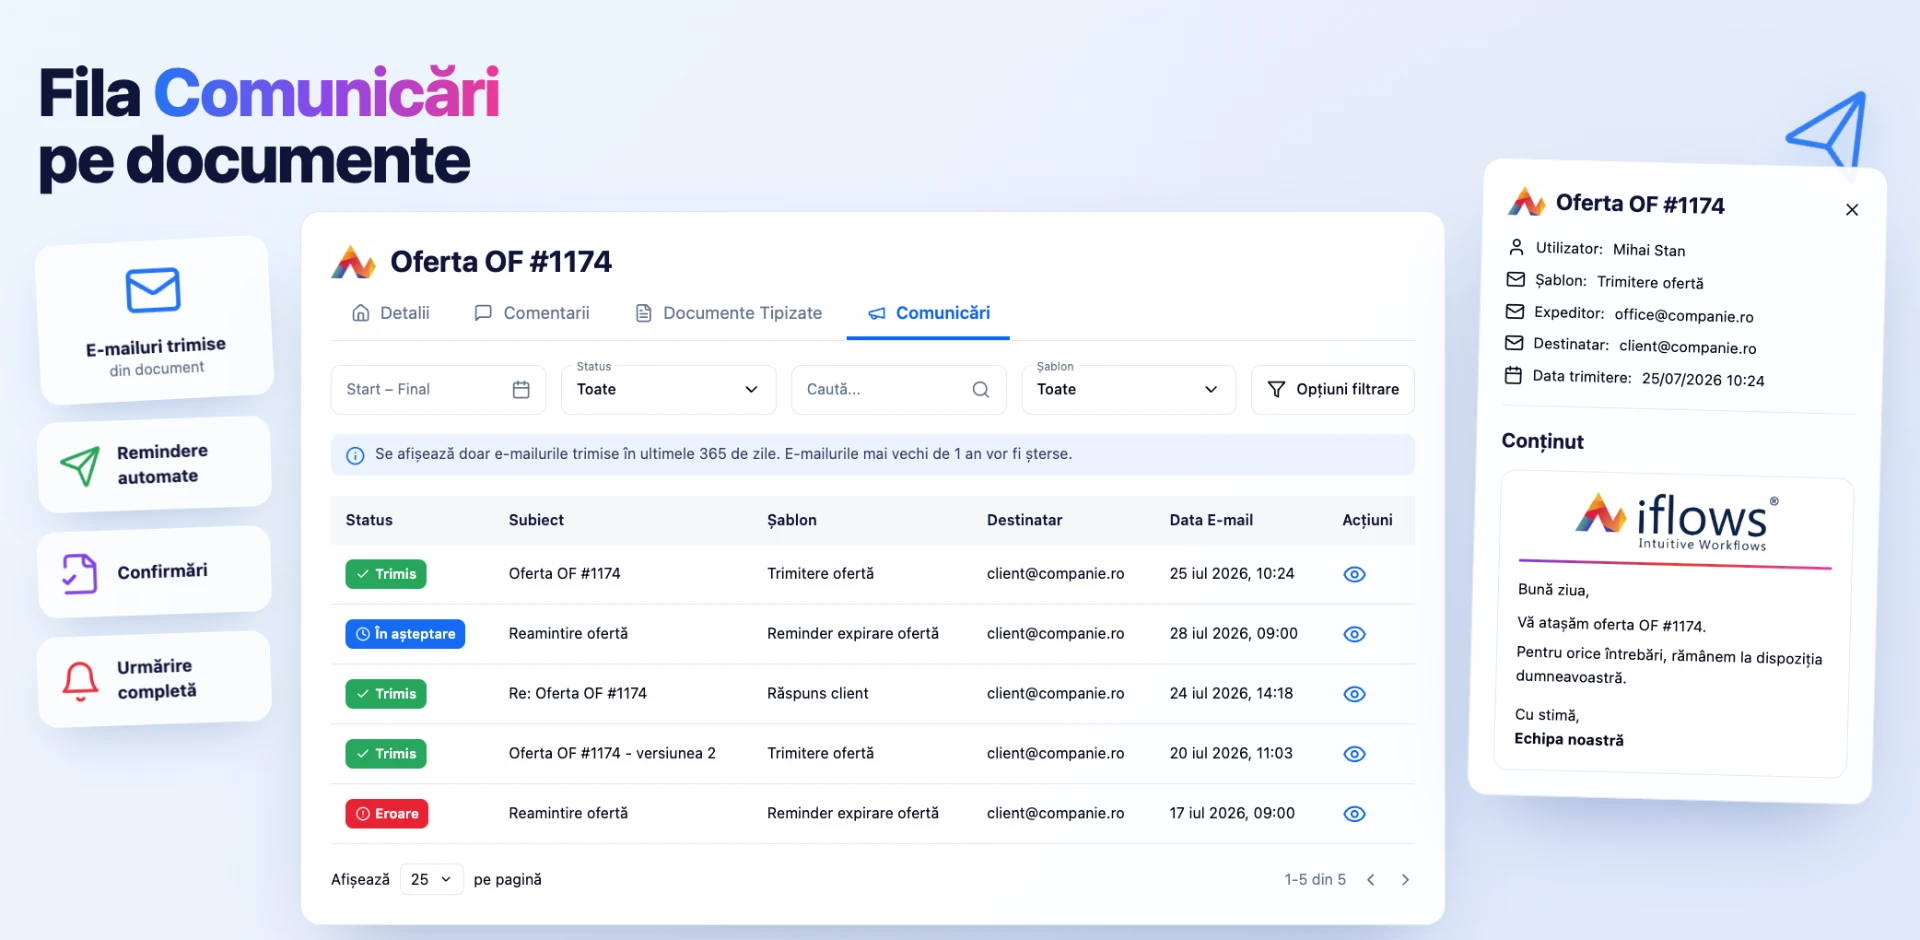
Task: Switch to the Detalii tab
Action: (x=391, y=313)
